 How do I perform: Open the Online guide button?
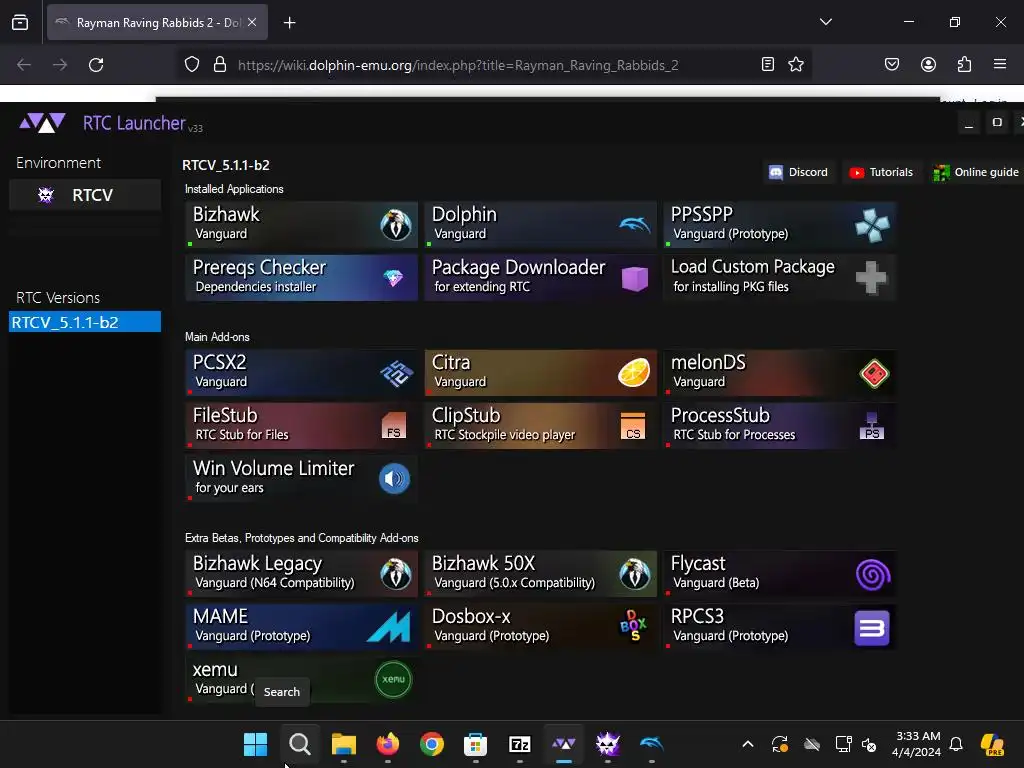pos(976,172)
